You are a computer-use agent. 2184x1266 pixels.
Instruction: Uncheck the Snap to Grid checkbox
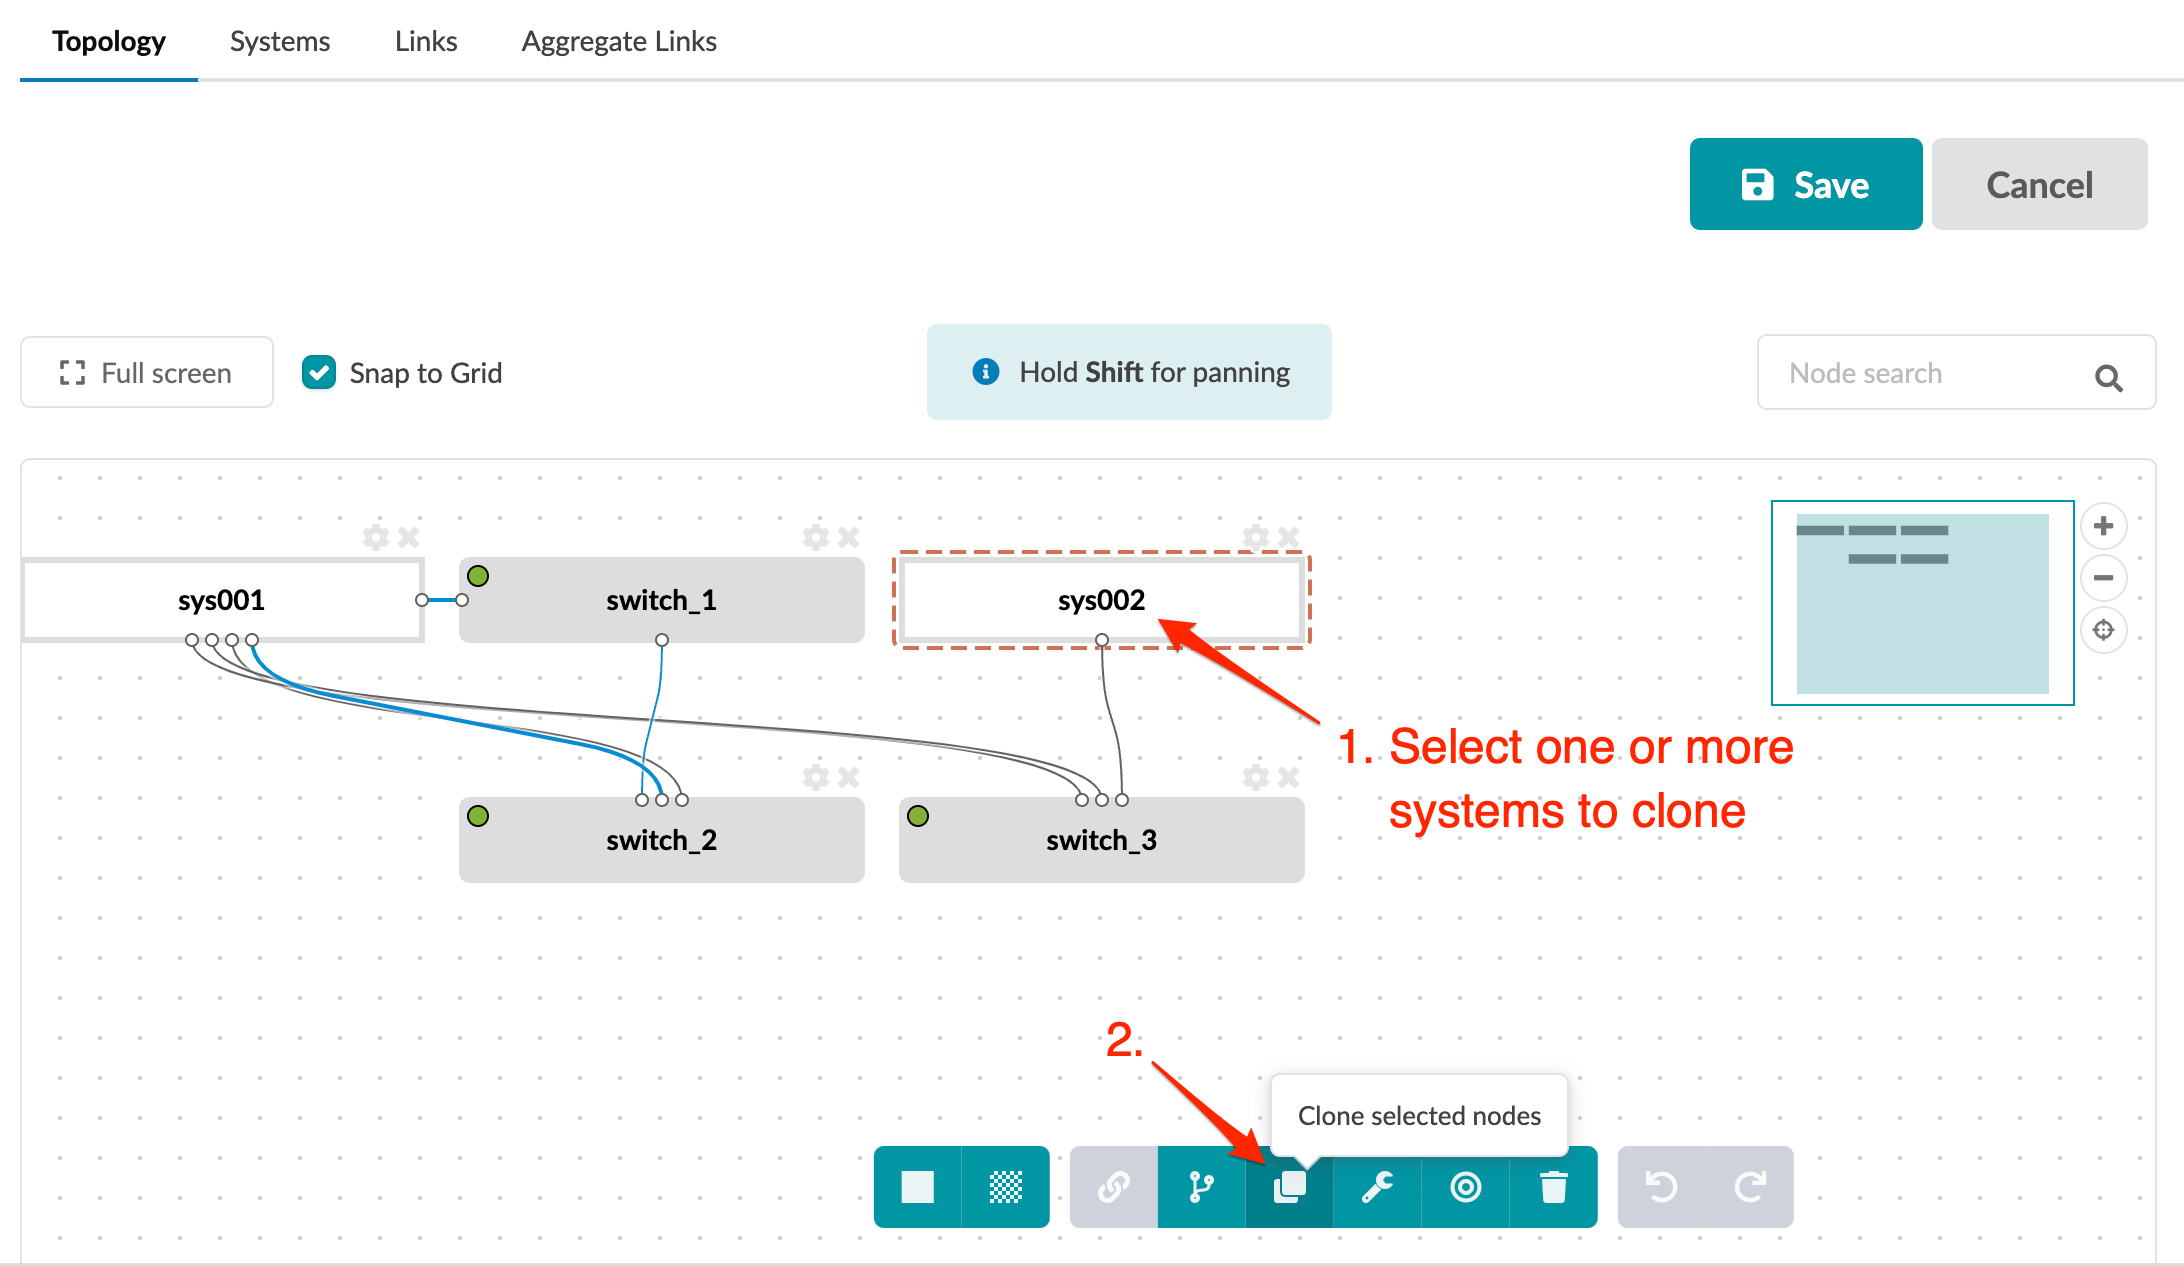tap(319, 373)
